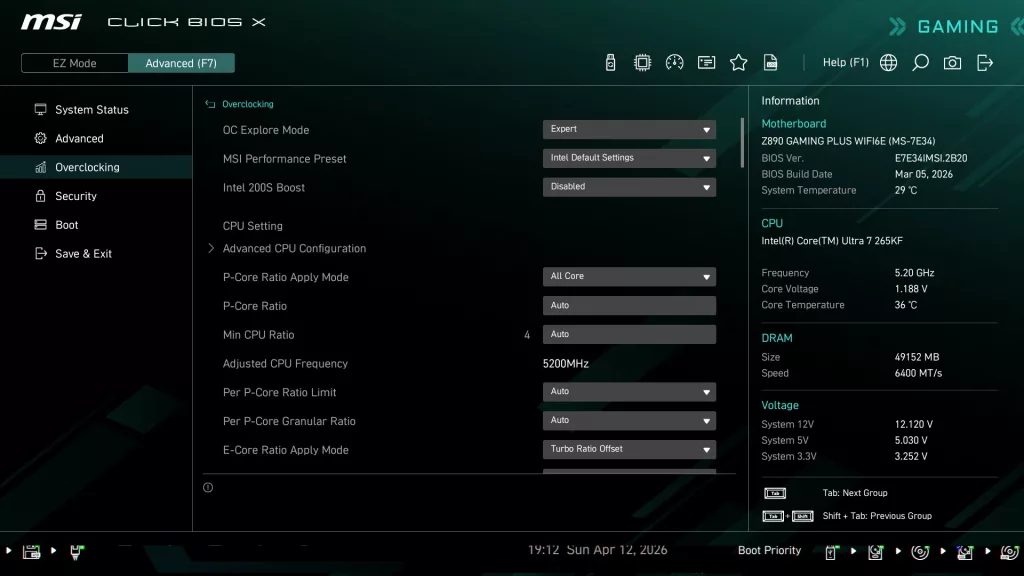Select the Advanced (F7) mode tab
The height and width of the screenshot is (576, 1024).
(x=181, y=63)
